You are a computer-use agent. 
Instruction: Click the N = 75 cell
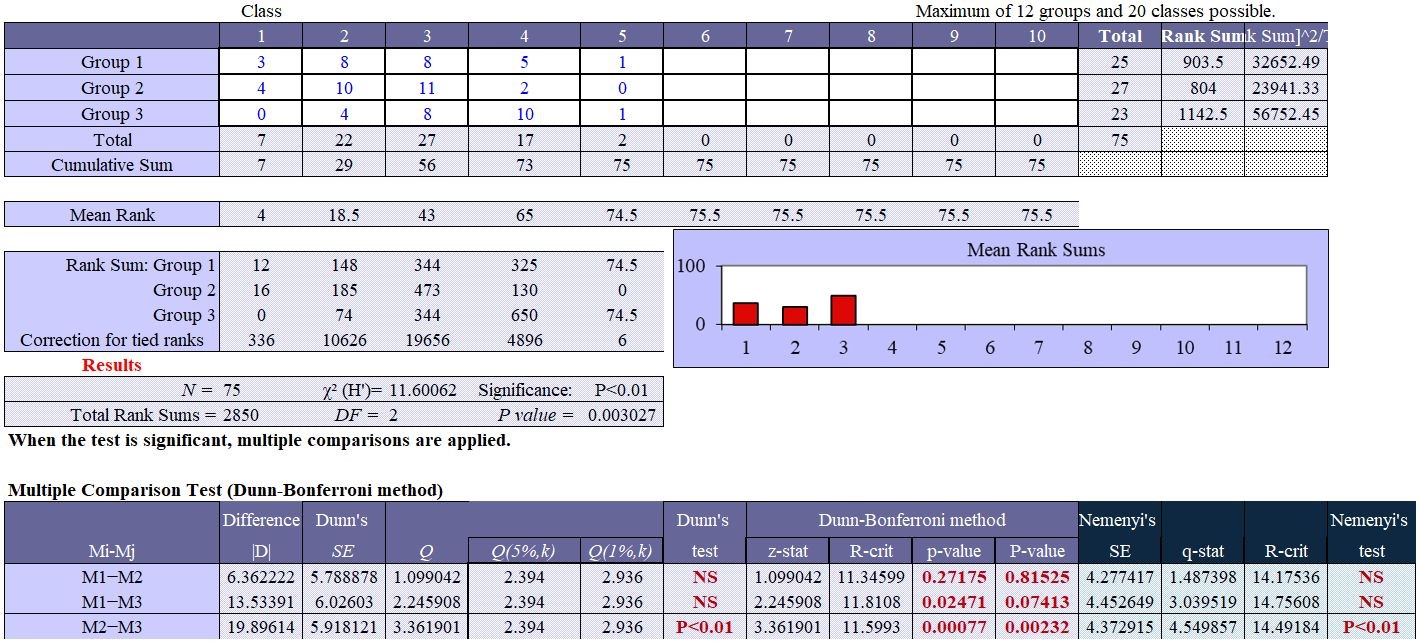(211, 390)
